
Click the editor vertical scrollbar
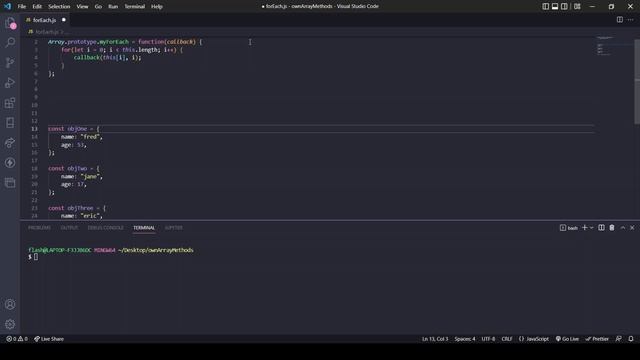click(637, 82)
